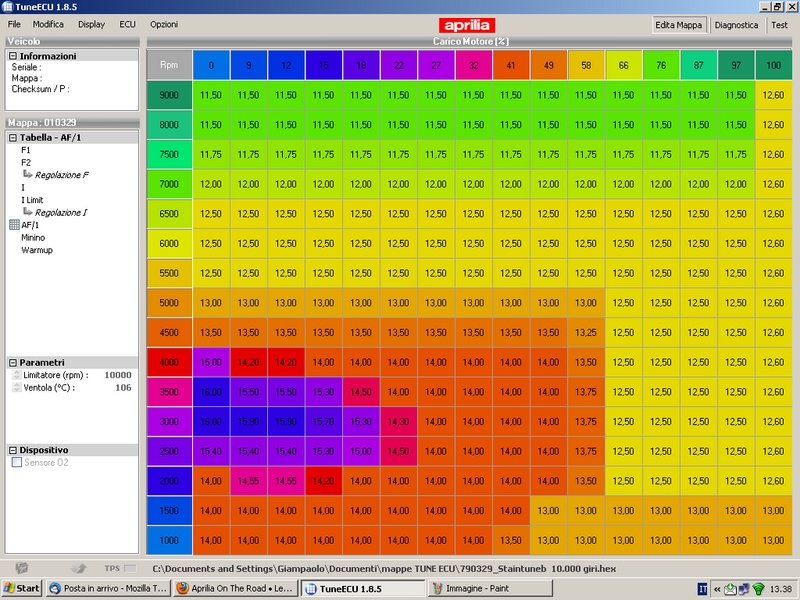Click cell 12,60 in the 9000 row
The image size is (800, 600).
[x=773, y=95]
